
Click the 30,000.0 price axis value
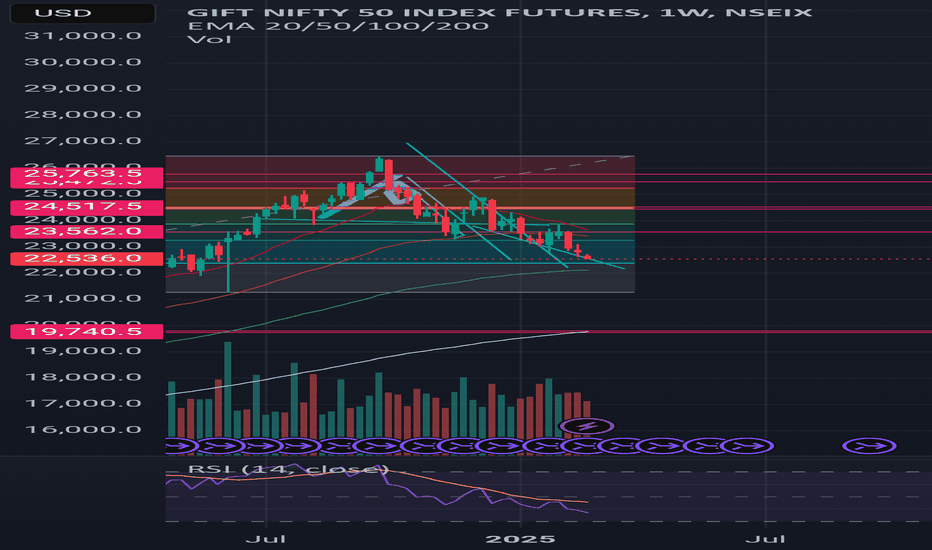point(83,62)
